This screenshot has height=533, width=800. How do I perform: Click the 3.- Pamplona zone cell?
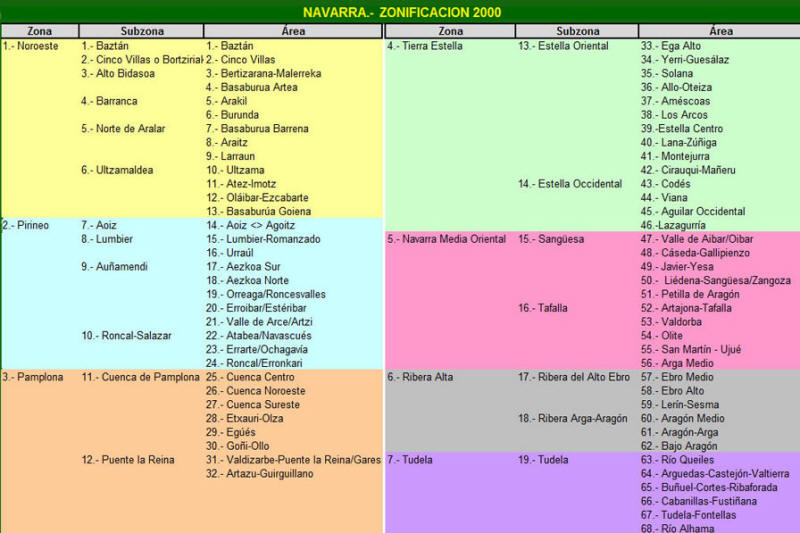point(33,377)
